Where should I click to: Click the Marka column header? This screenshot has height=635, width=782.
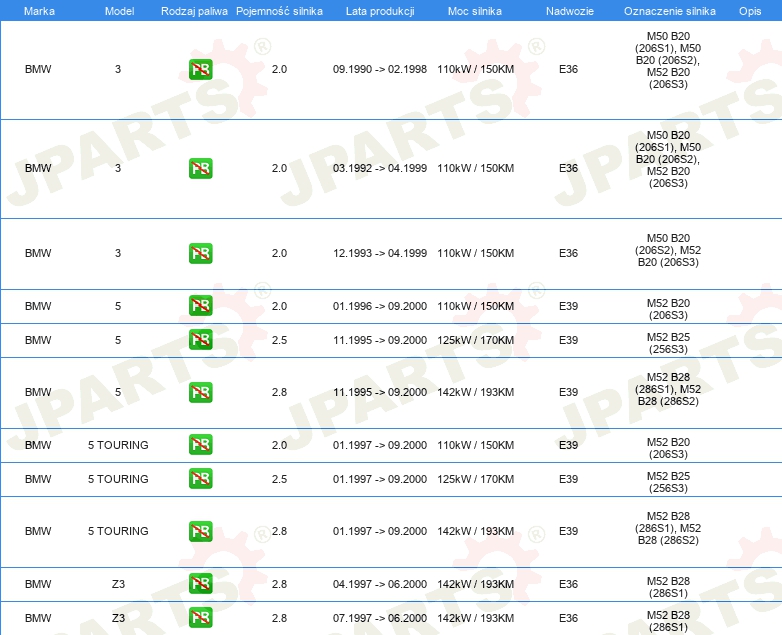point(39,11)
